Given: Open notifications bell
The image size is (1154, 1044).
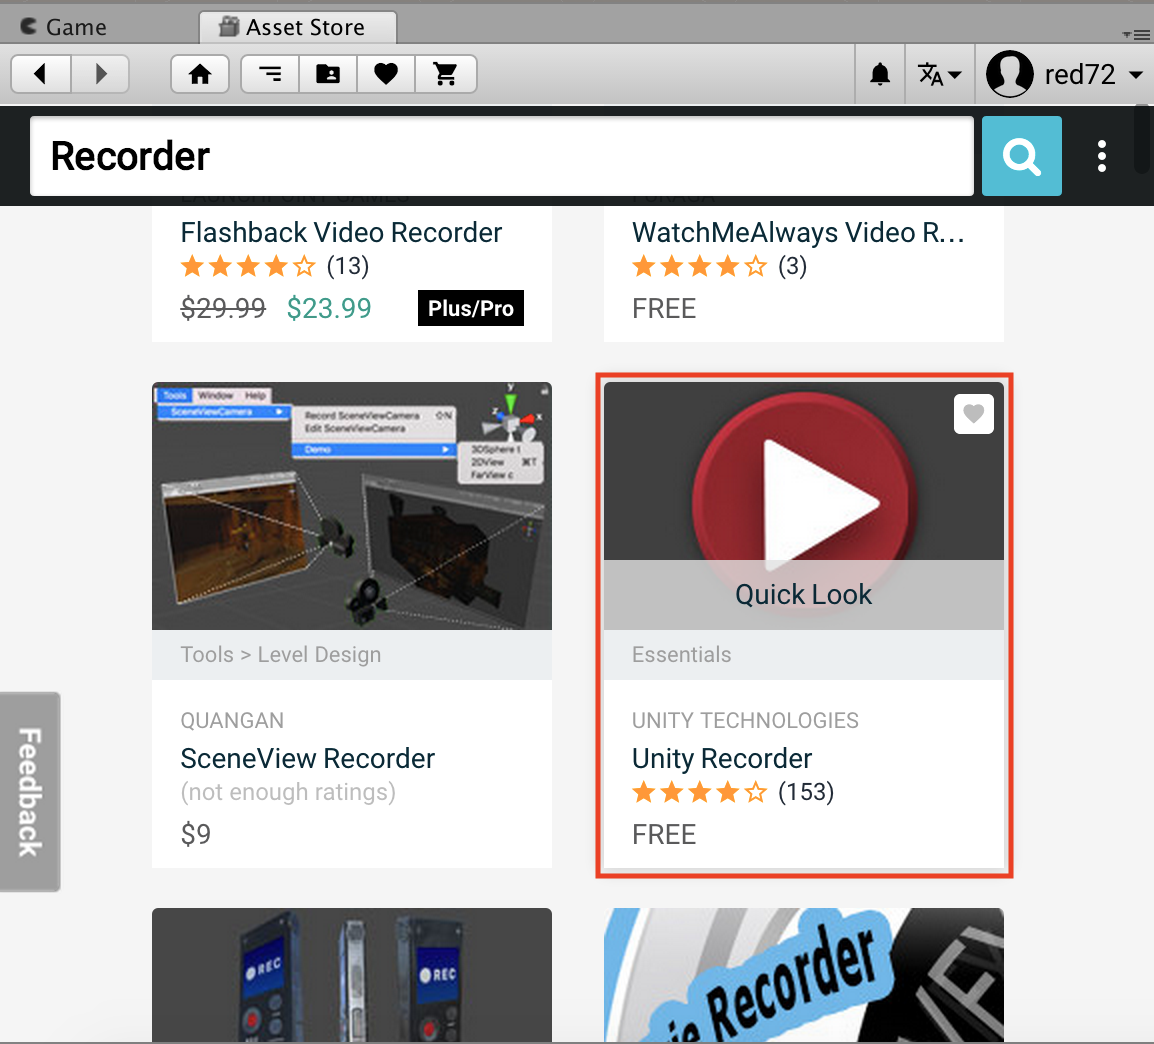Looking at the screenshot, I should (x=880, y=74).
